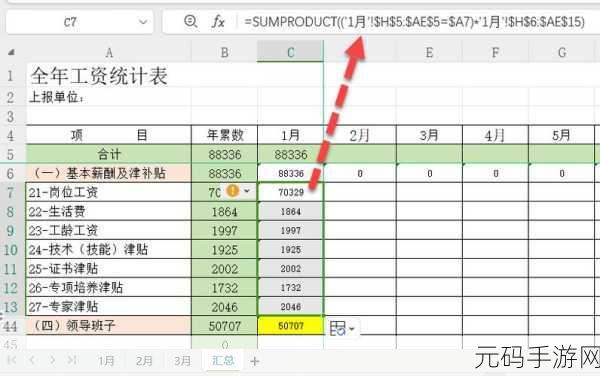Select column E header
Screen dimensions: 600x376
click(429, 52)
